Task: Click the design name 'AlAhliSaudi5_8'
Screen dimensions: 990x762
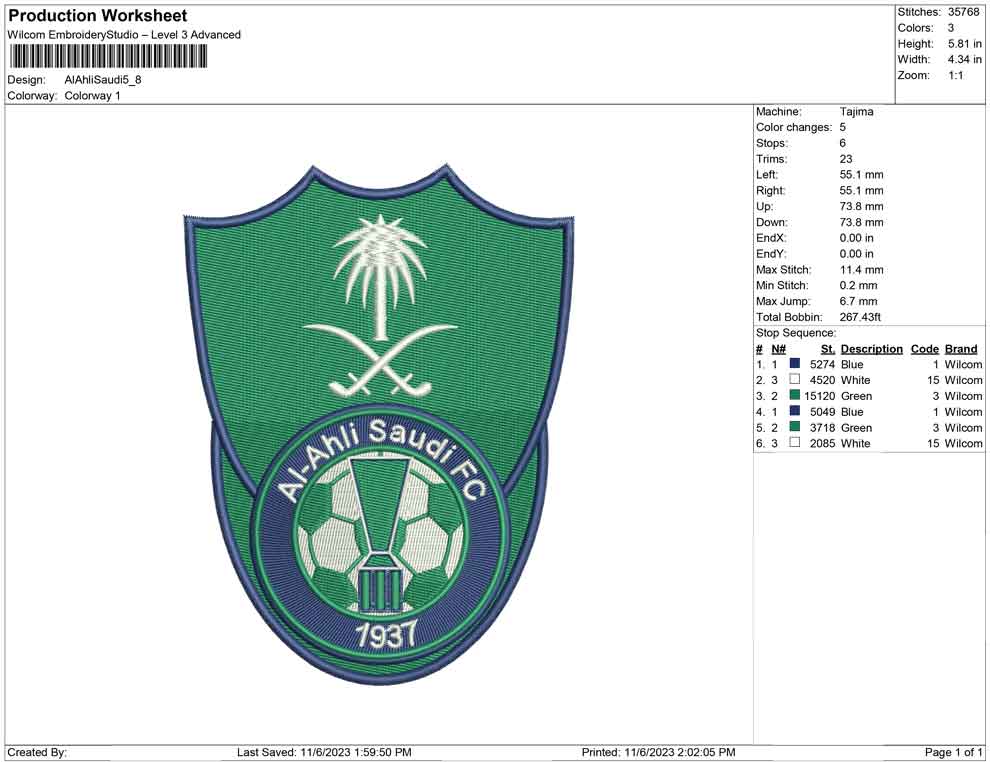Action: click(x=103, y=80)
